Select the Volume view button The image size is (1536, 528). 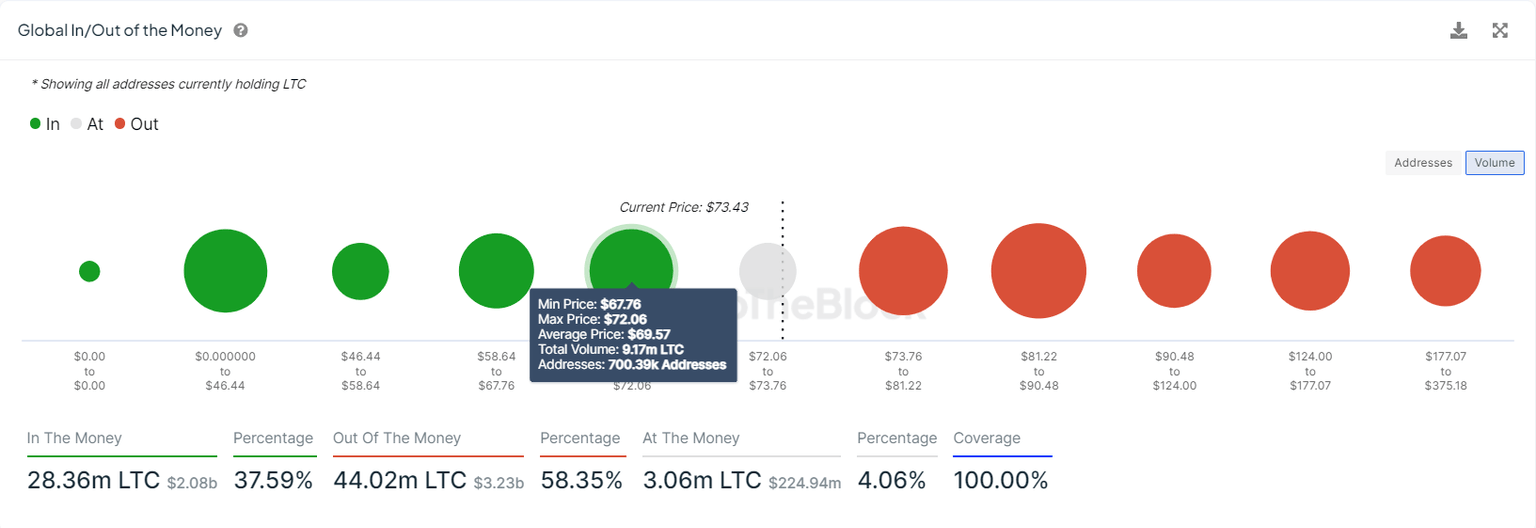1494,163
